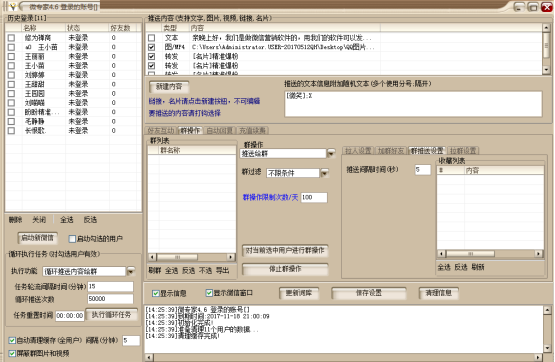The width and height of the screenshot is (555, 362).
Task: Click the 群列表 horizontal scrollbar thumb
Action: click(x=177, y=257)
